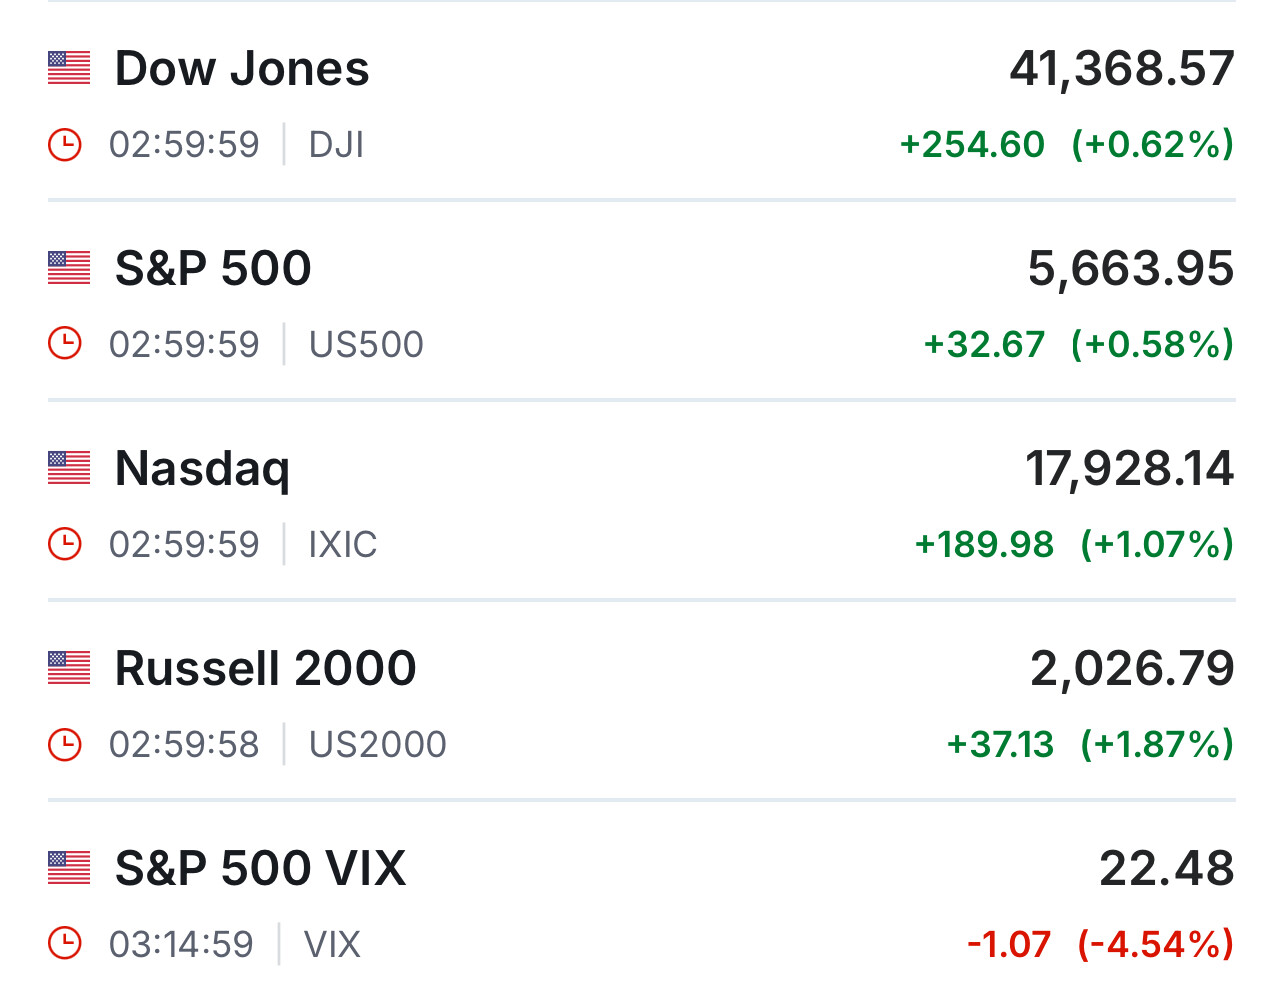This screenshot has width=1284, height=987.
Task: Select the US2000 ticker symbol
Action: 377,745
